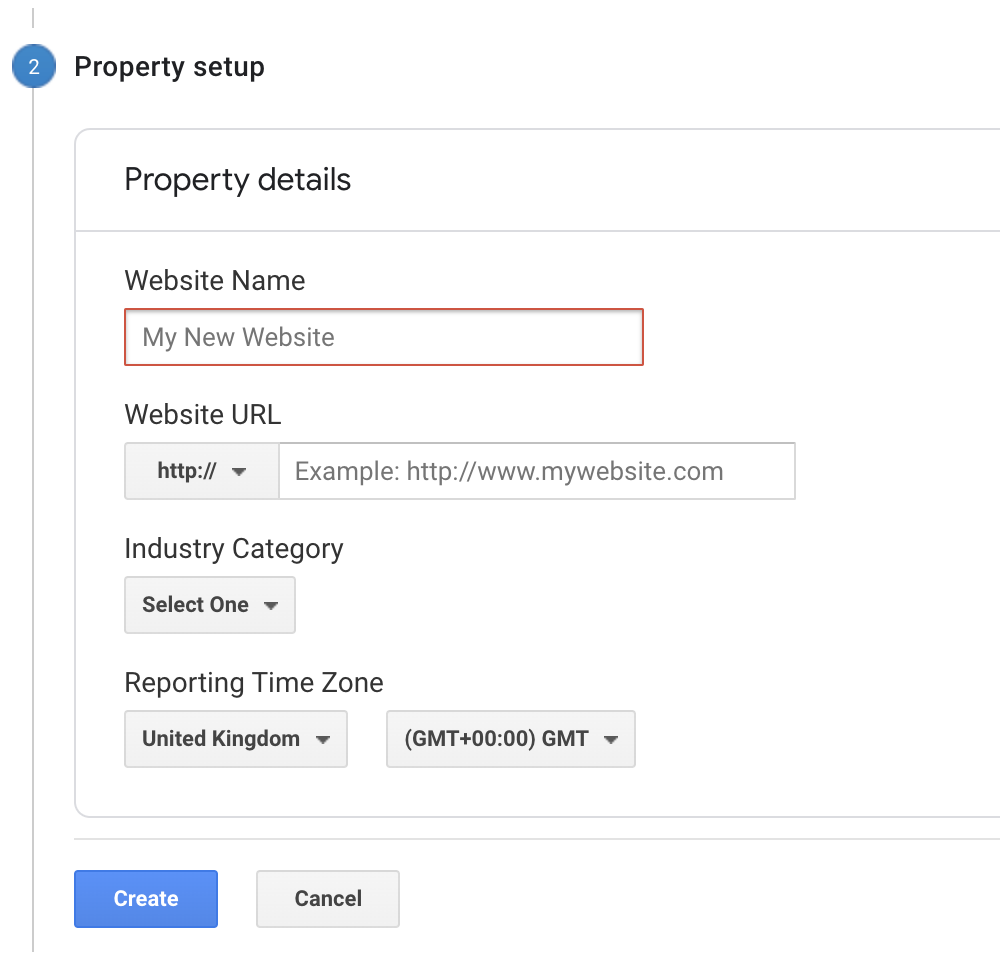Expand the Select One industry dropdown
This screenshot has height=962, width=1000.
click(x=209, y=605)
